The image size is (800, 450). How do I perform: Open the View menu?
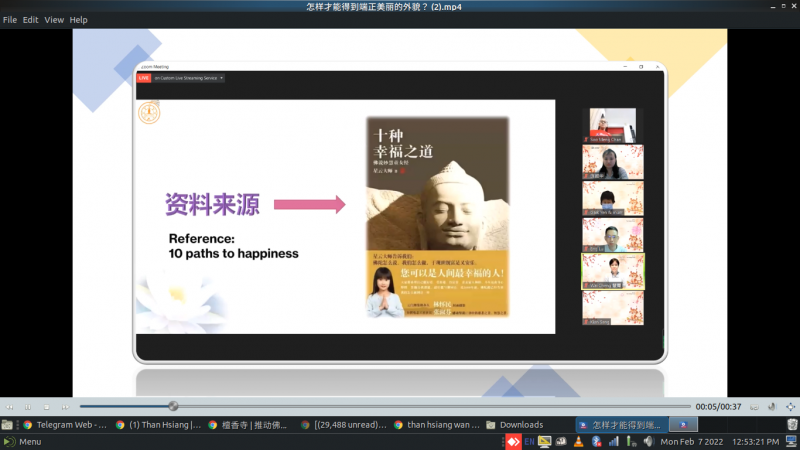click(54, 20)
